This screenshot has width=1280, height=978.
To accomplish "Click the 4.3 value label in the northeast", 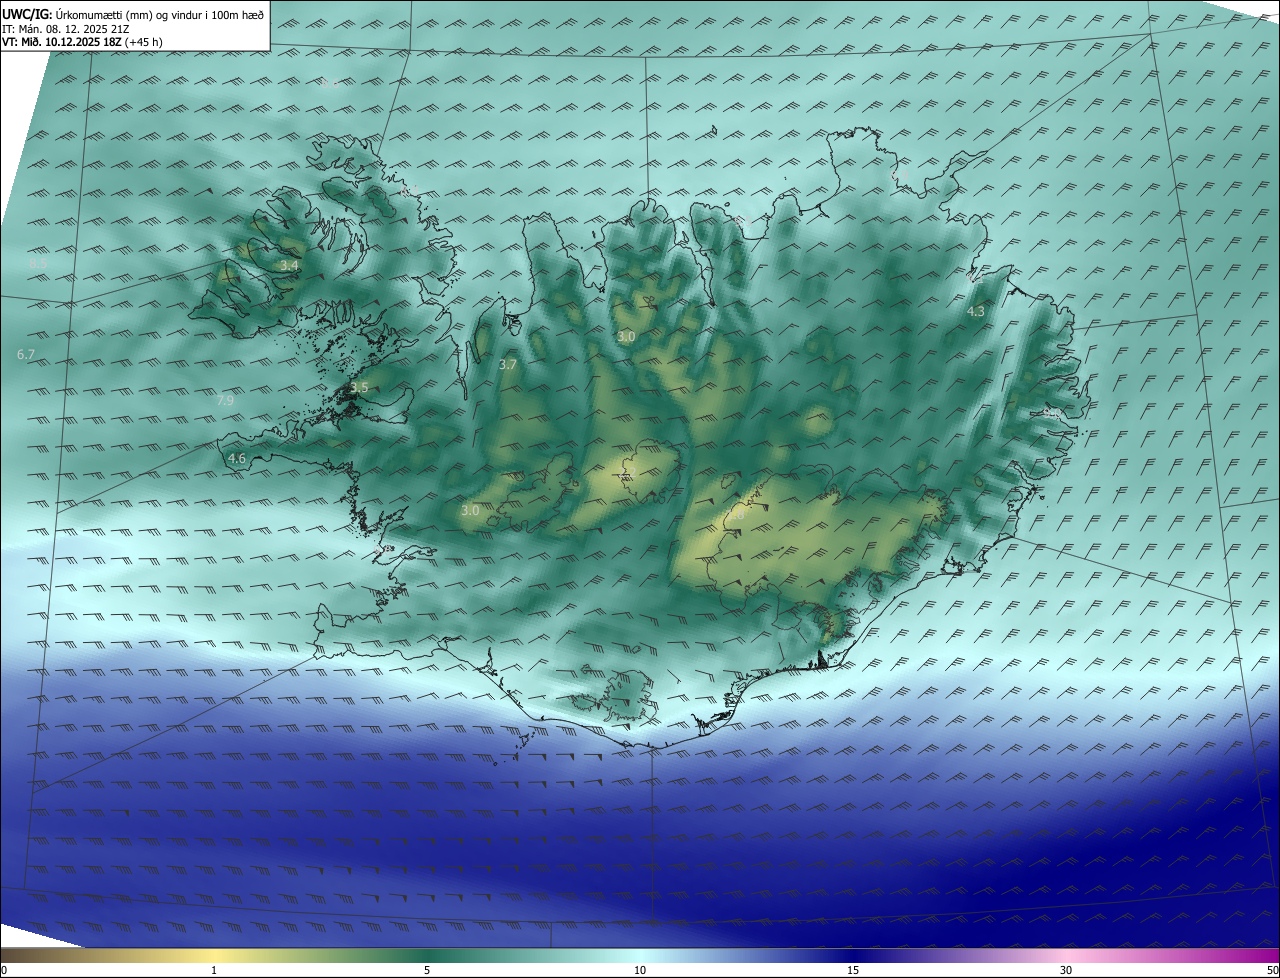I will click(x=975, y=311).
